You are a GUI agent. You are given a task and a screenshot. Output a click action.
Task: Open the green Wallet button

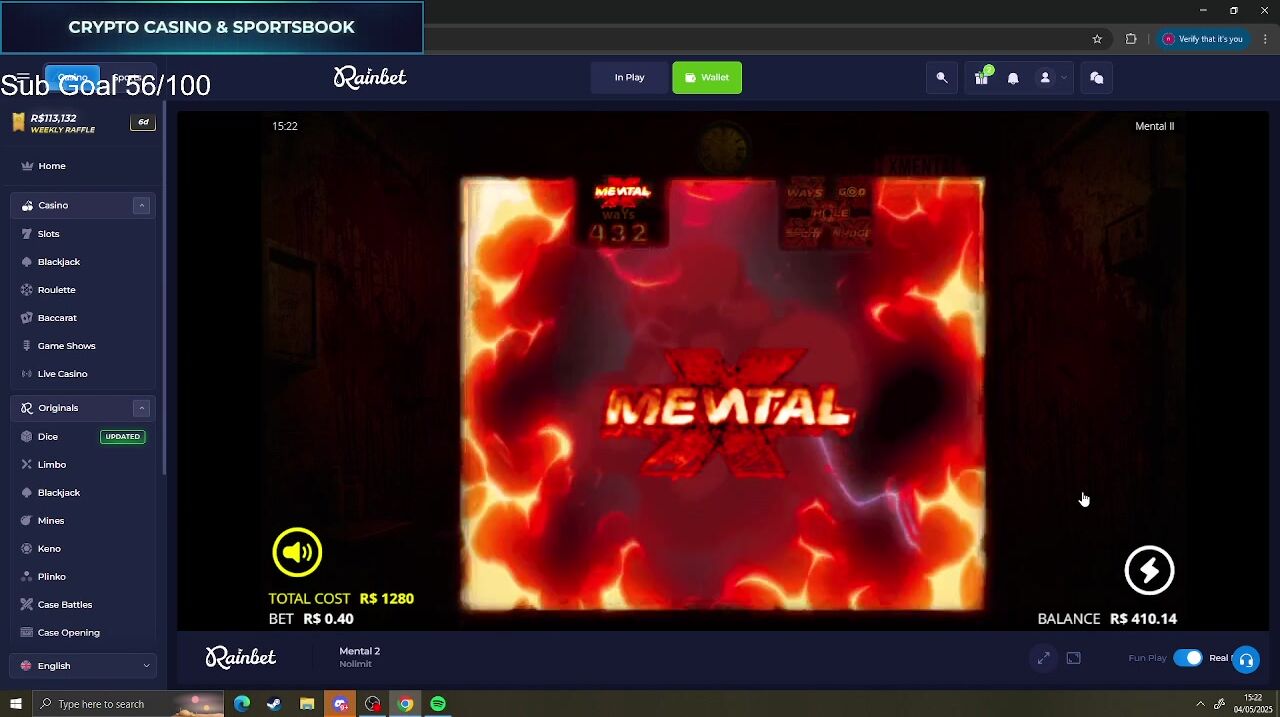[x=707, y=78]
